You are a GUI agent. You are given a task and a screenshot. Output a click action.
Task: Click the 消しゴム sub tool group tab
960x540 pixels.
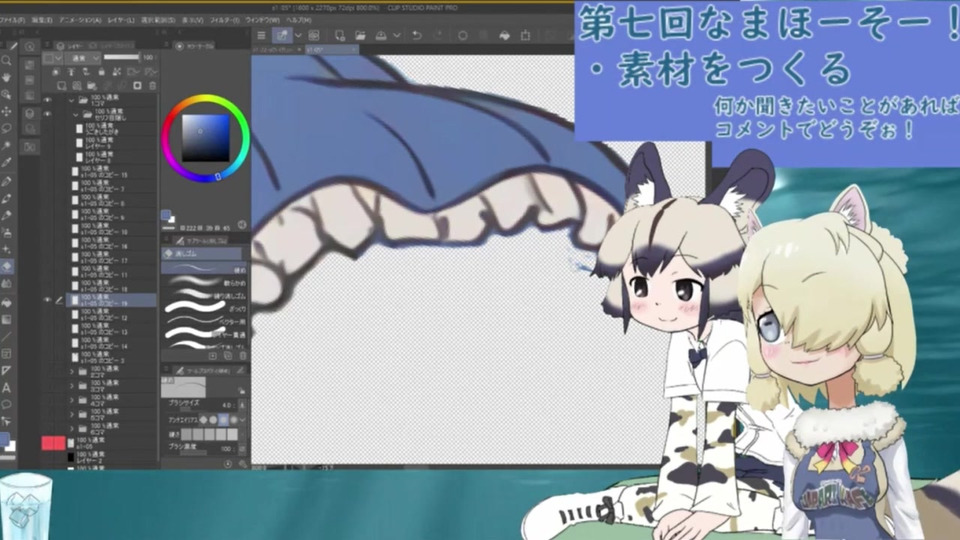[202, 253]
